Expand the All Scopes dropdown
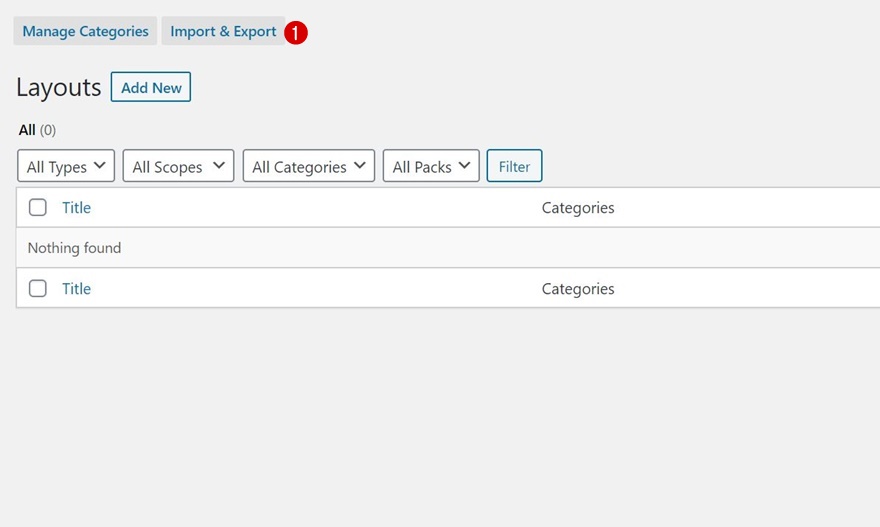Screen dimensions: 880x527 click(178, 166)
